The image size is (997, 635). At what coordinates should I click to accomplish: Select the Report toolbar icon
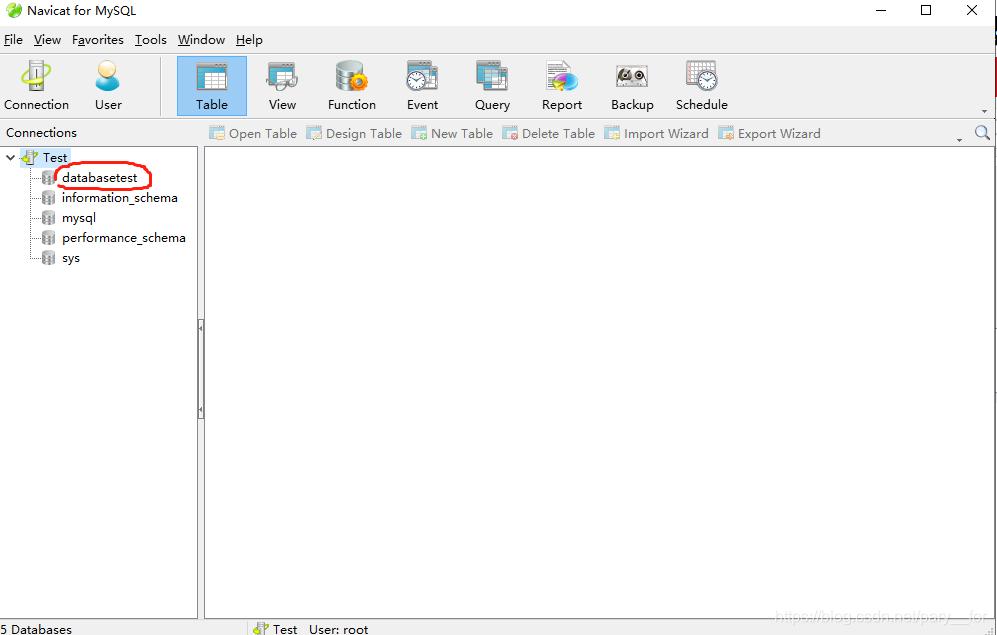click(x=562, y=85)
